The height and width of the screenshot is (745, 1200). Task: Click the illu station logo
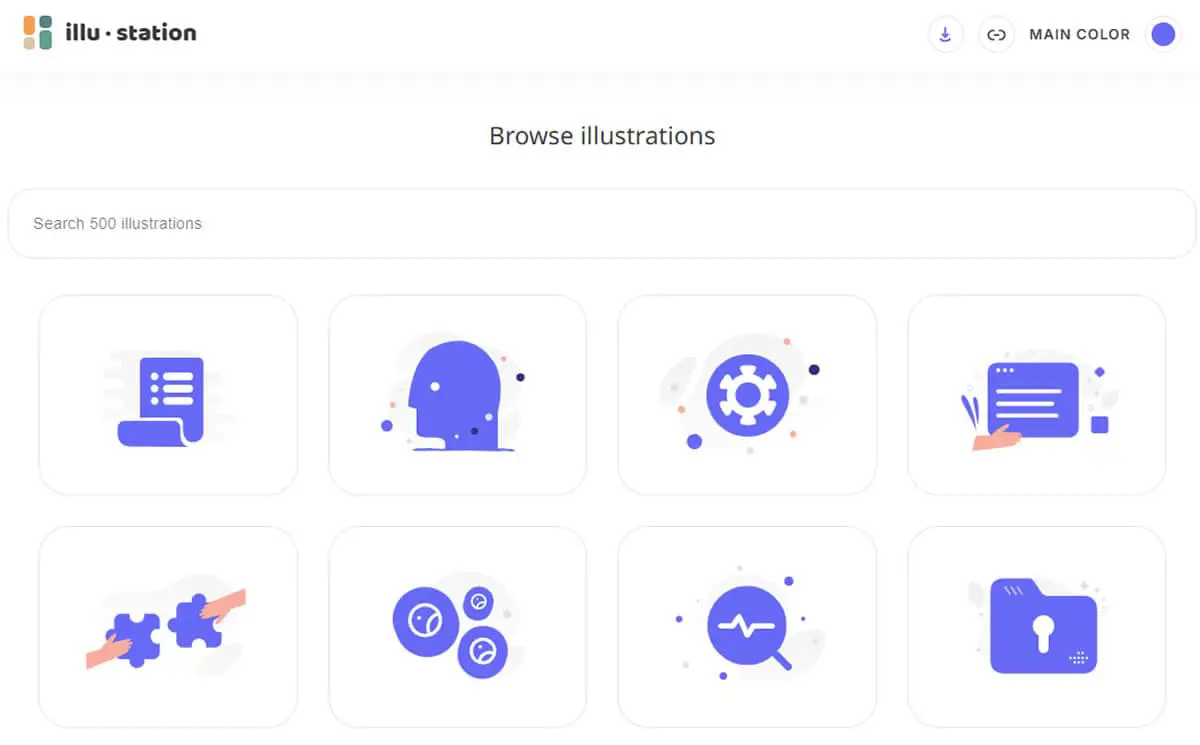click(110, 32)
